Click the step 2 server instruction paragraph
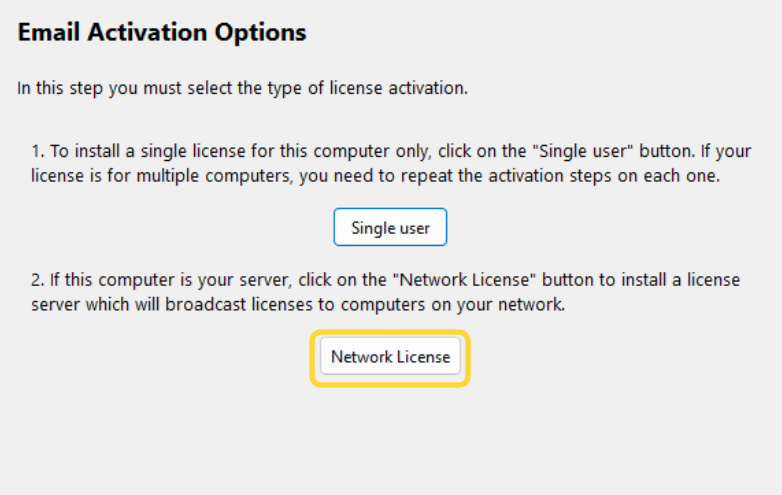 coord(390,292)
